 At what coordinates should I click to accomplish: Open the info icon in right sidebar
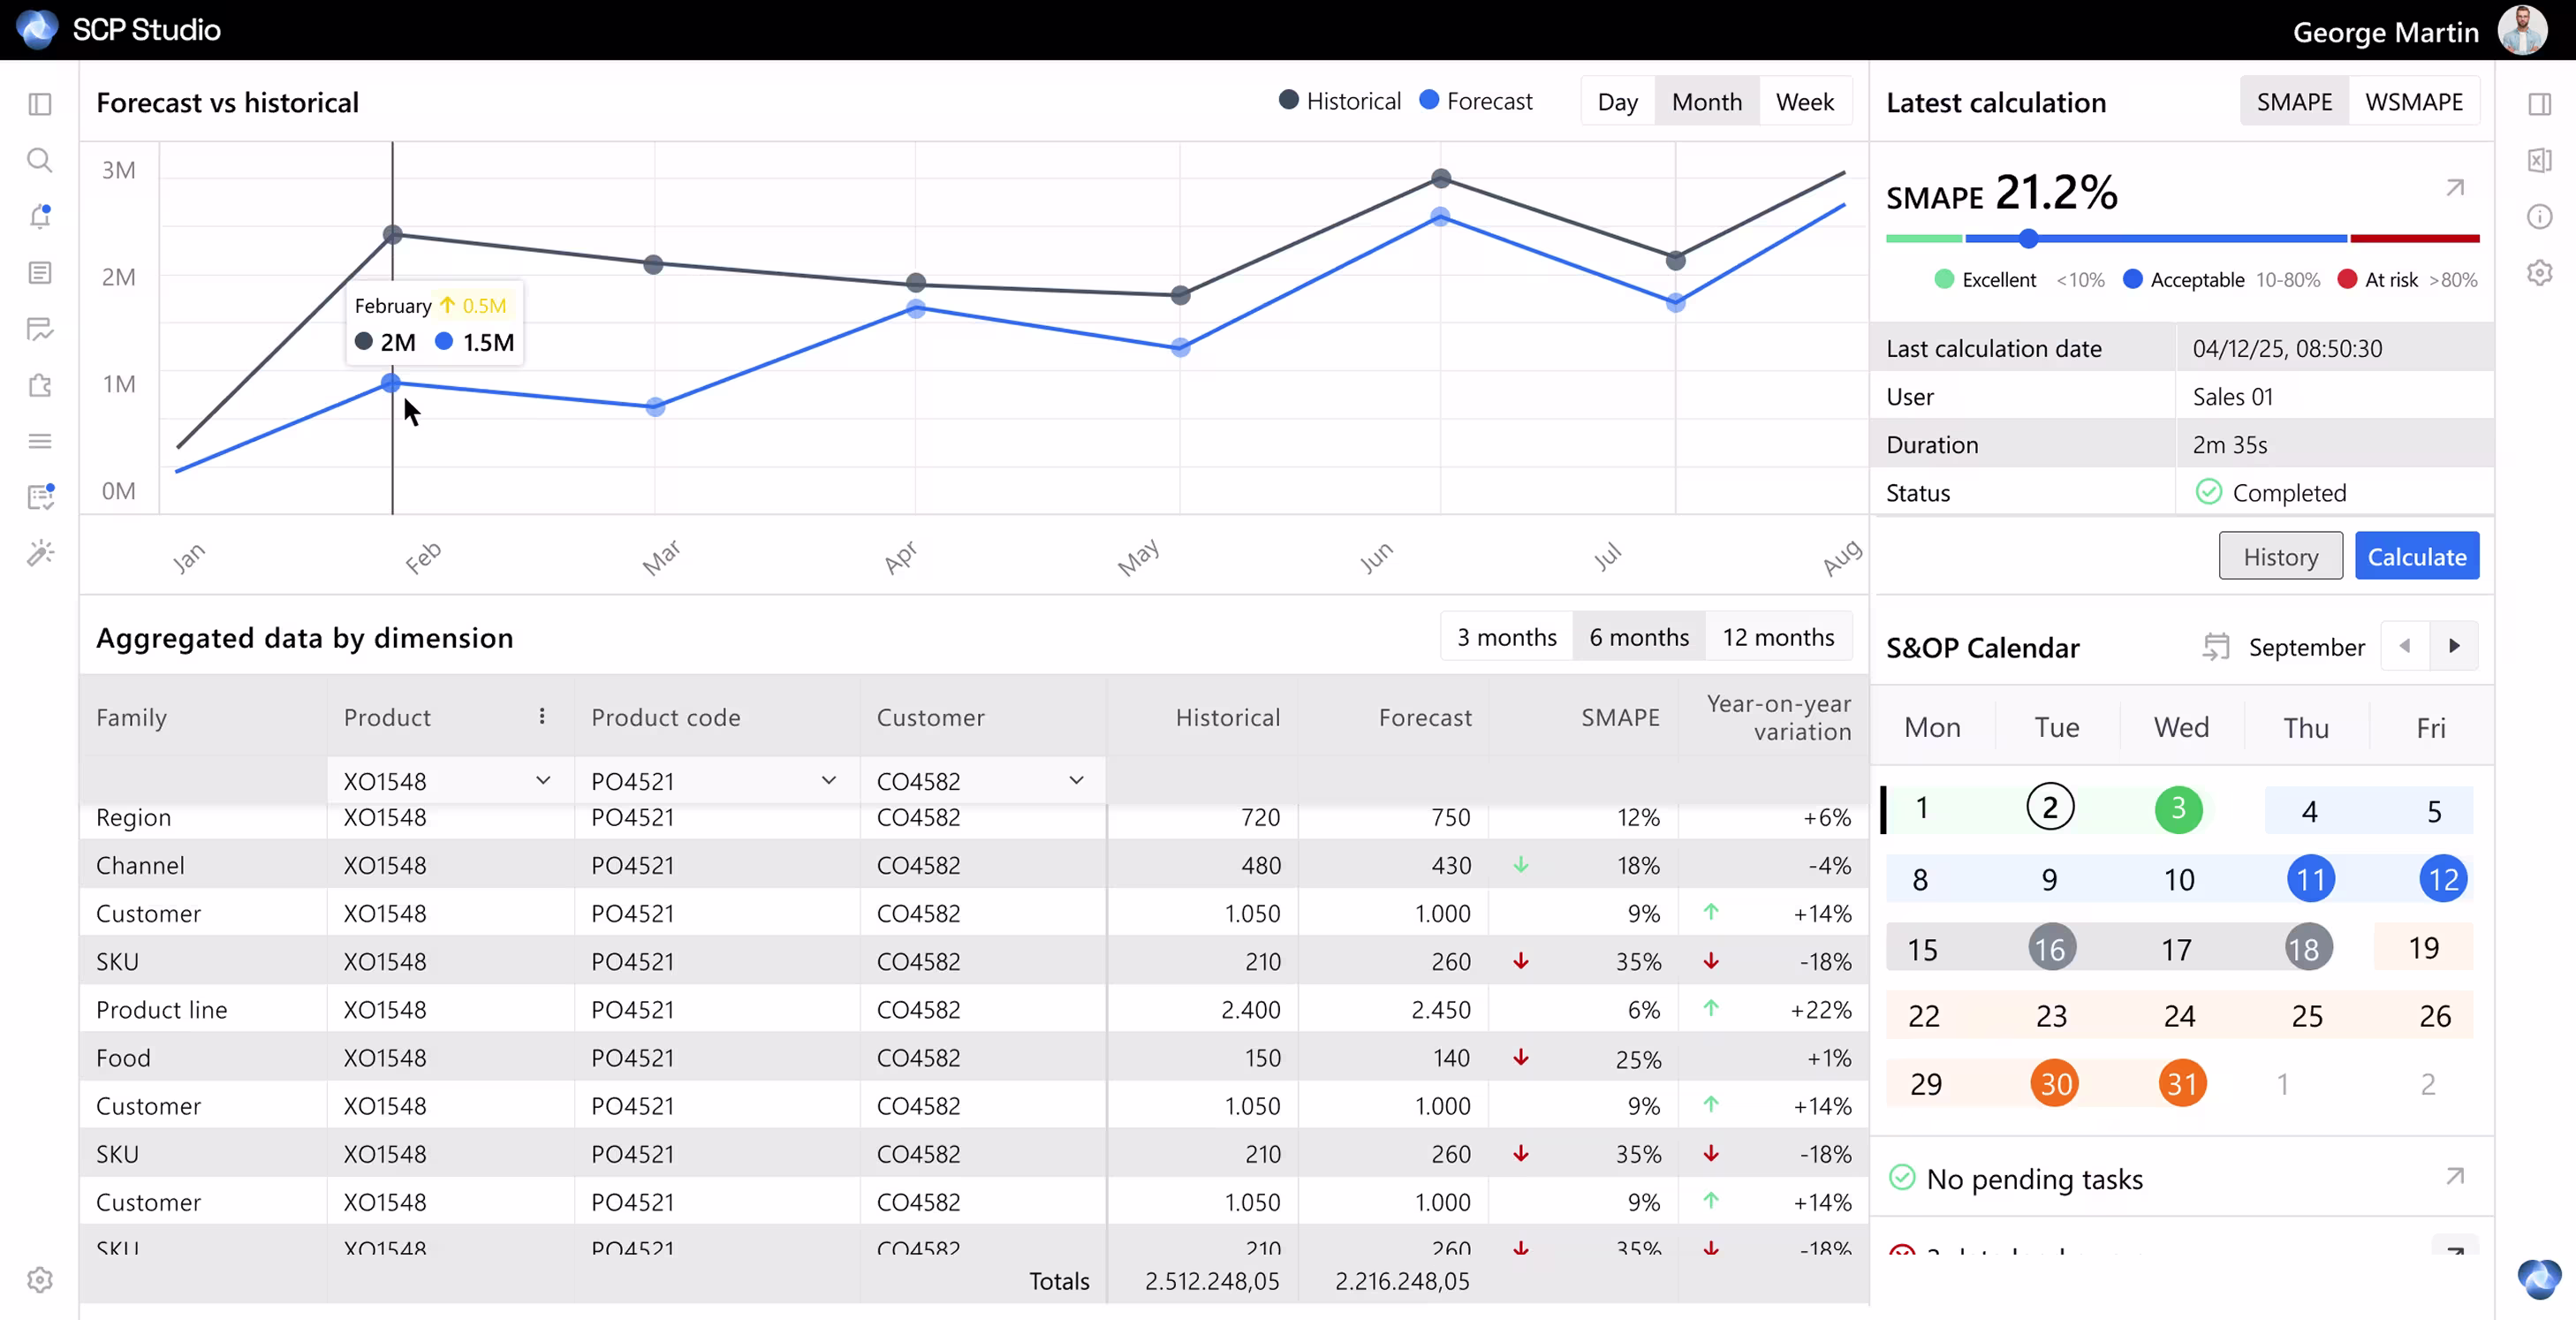point(2539,216)
